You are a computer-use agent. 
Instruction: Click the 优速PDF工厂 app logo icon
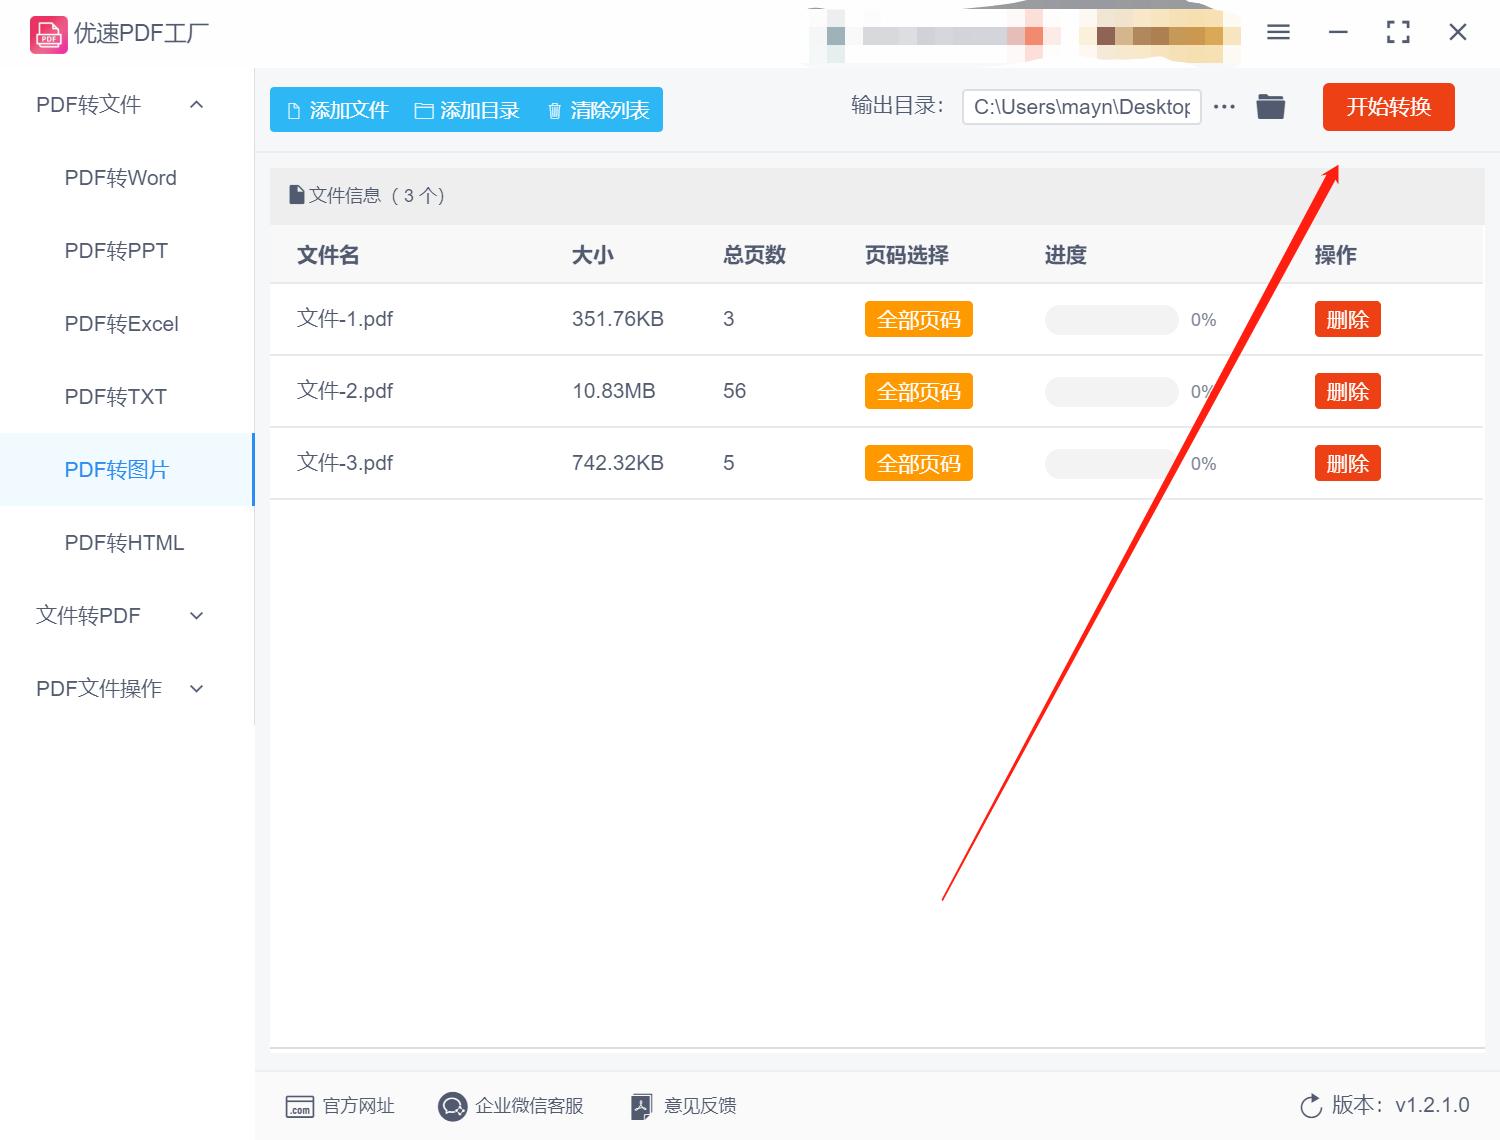47,33
